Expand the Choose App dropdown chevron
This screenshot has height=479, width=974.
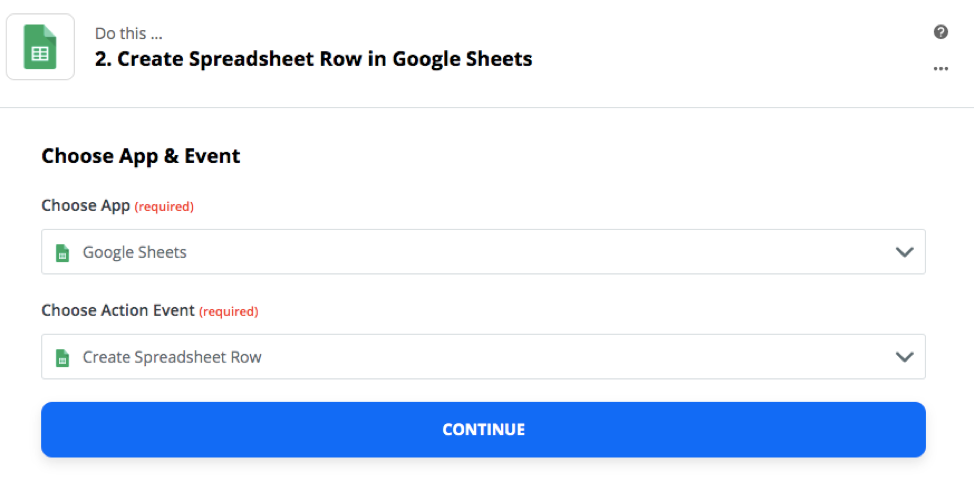pos(904,252)
